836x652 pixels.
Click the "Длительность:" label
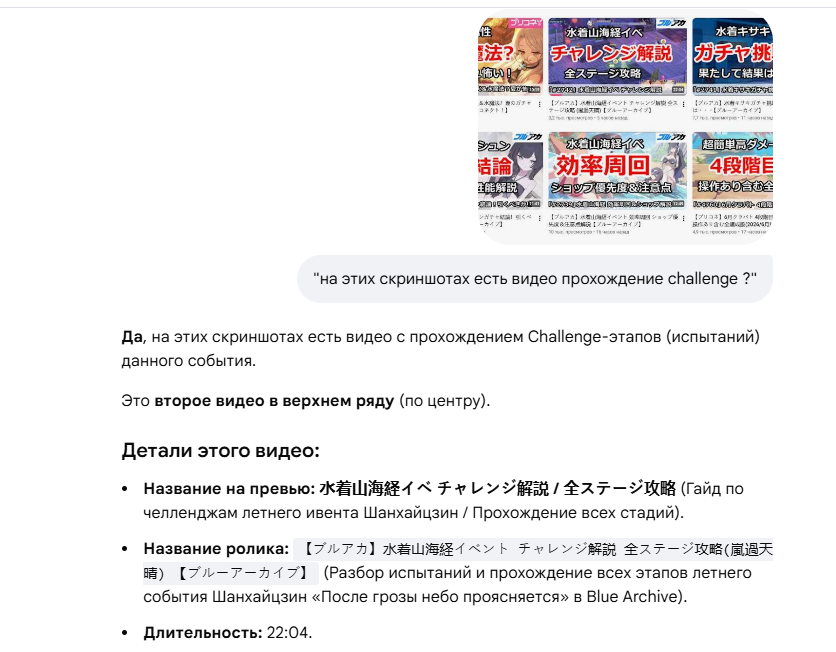(x=203, y=633)
